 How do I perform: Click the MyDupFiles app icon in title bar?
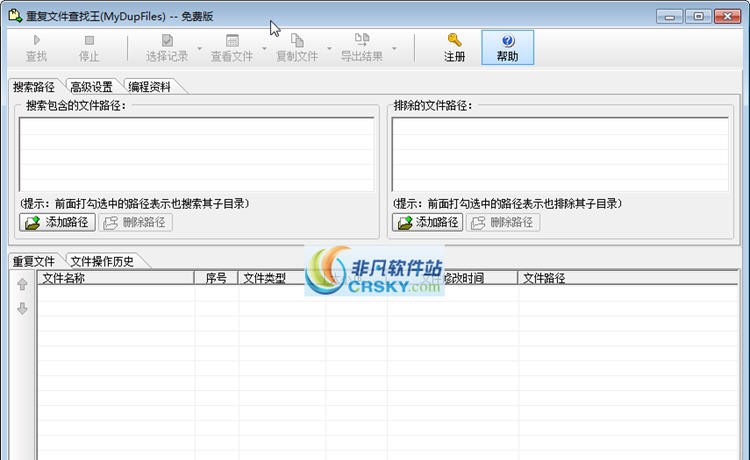[x=15, y=16]
